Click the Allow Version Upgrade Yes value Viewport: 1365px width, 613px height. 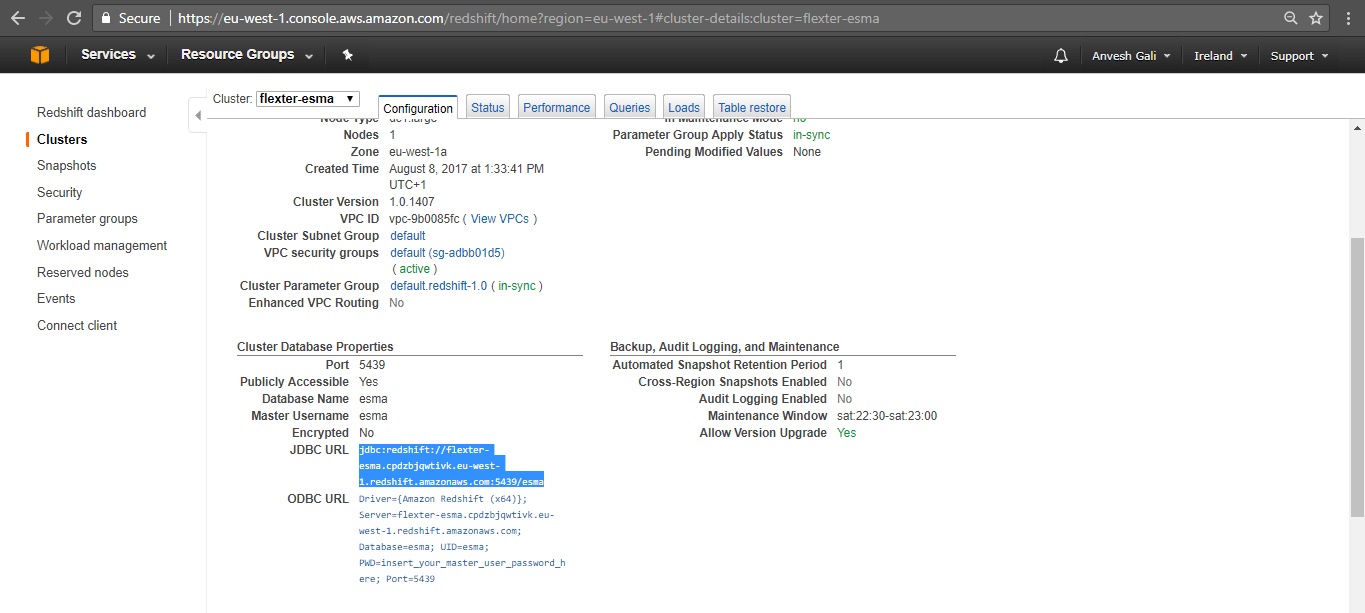point(847,433)
